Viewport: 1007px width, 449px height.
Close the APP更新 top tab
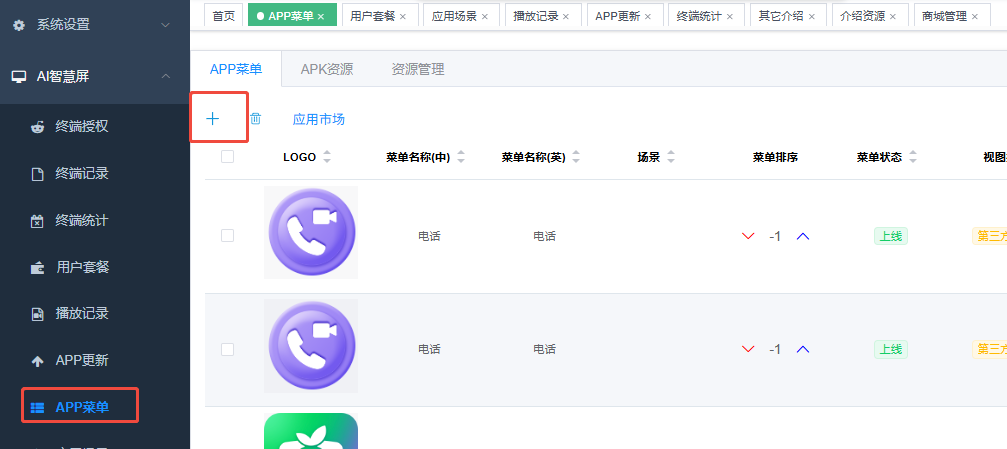coord(647,17)
